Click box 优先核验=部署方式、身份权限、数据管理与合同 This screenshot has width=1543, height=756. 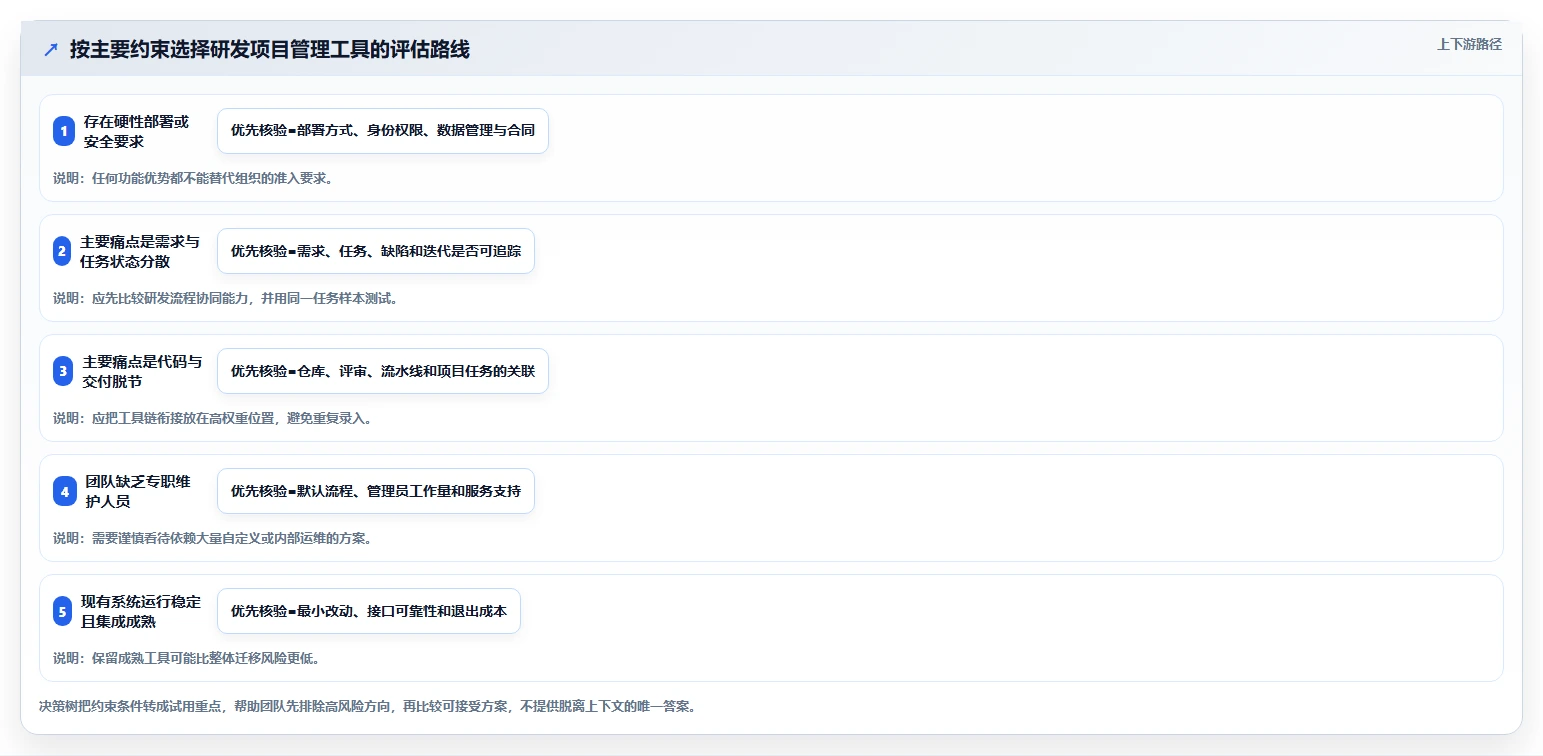click(383, 131)
